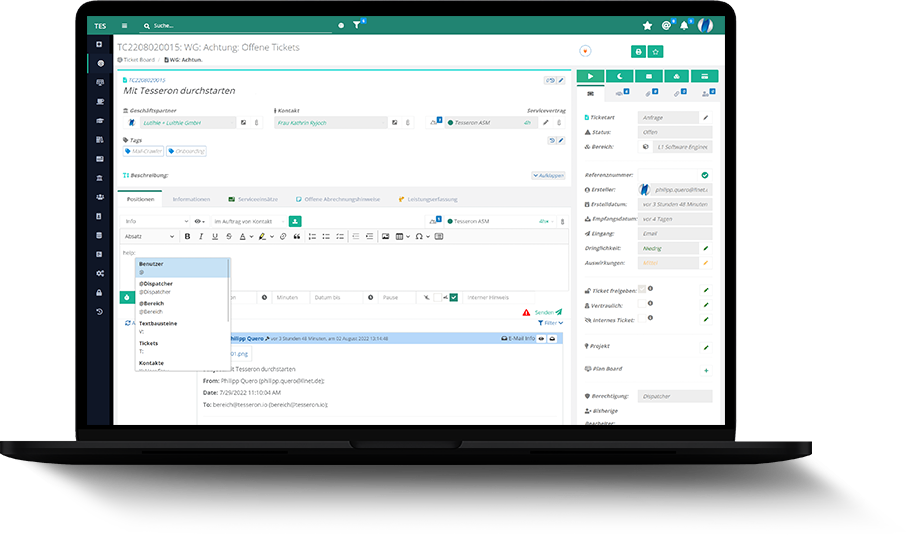906x535 pixels.
Task: Toggle the green checked checkbox near Pause
Action: point(454,298)
